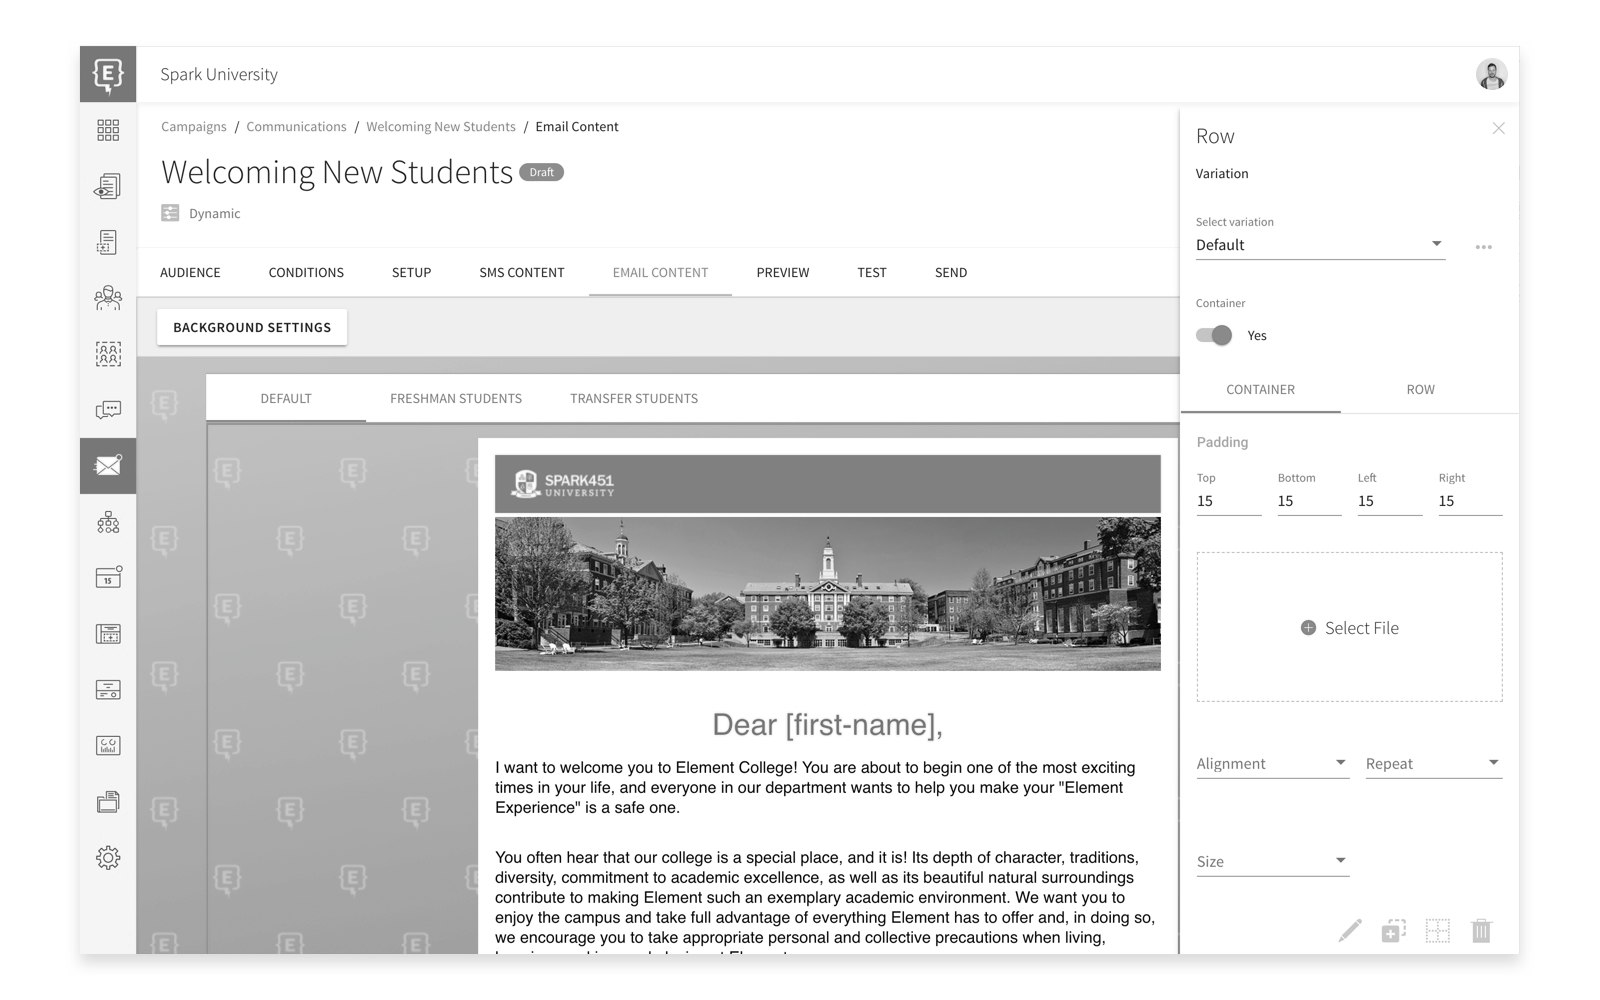Click the Bottom padding field
Screen dimensions: 1600x1000
click(x=1309, y=501)
